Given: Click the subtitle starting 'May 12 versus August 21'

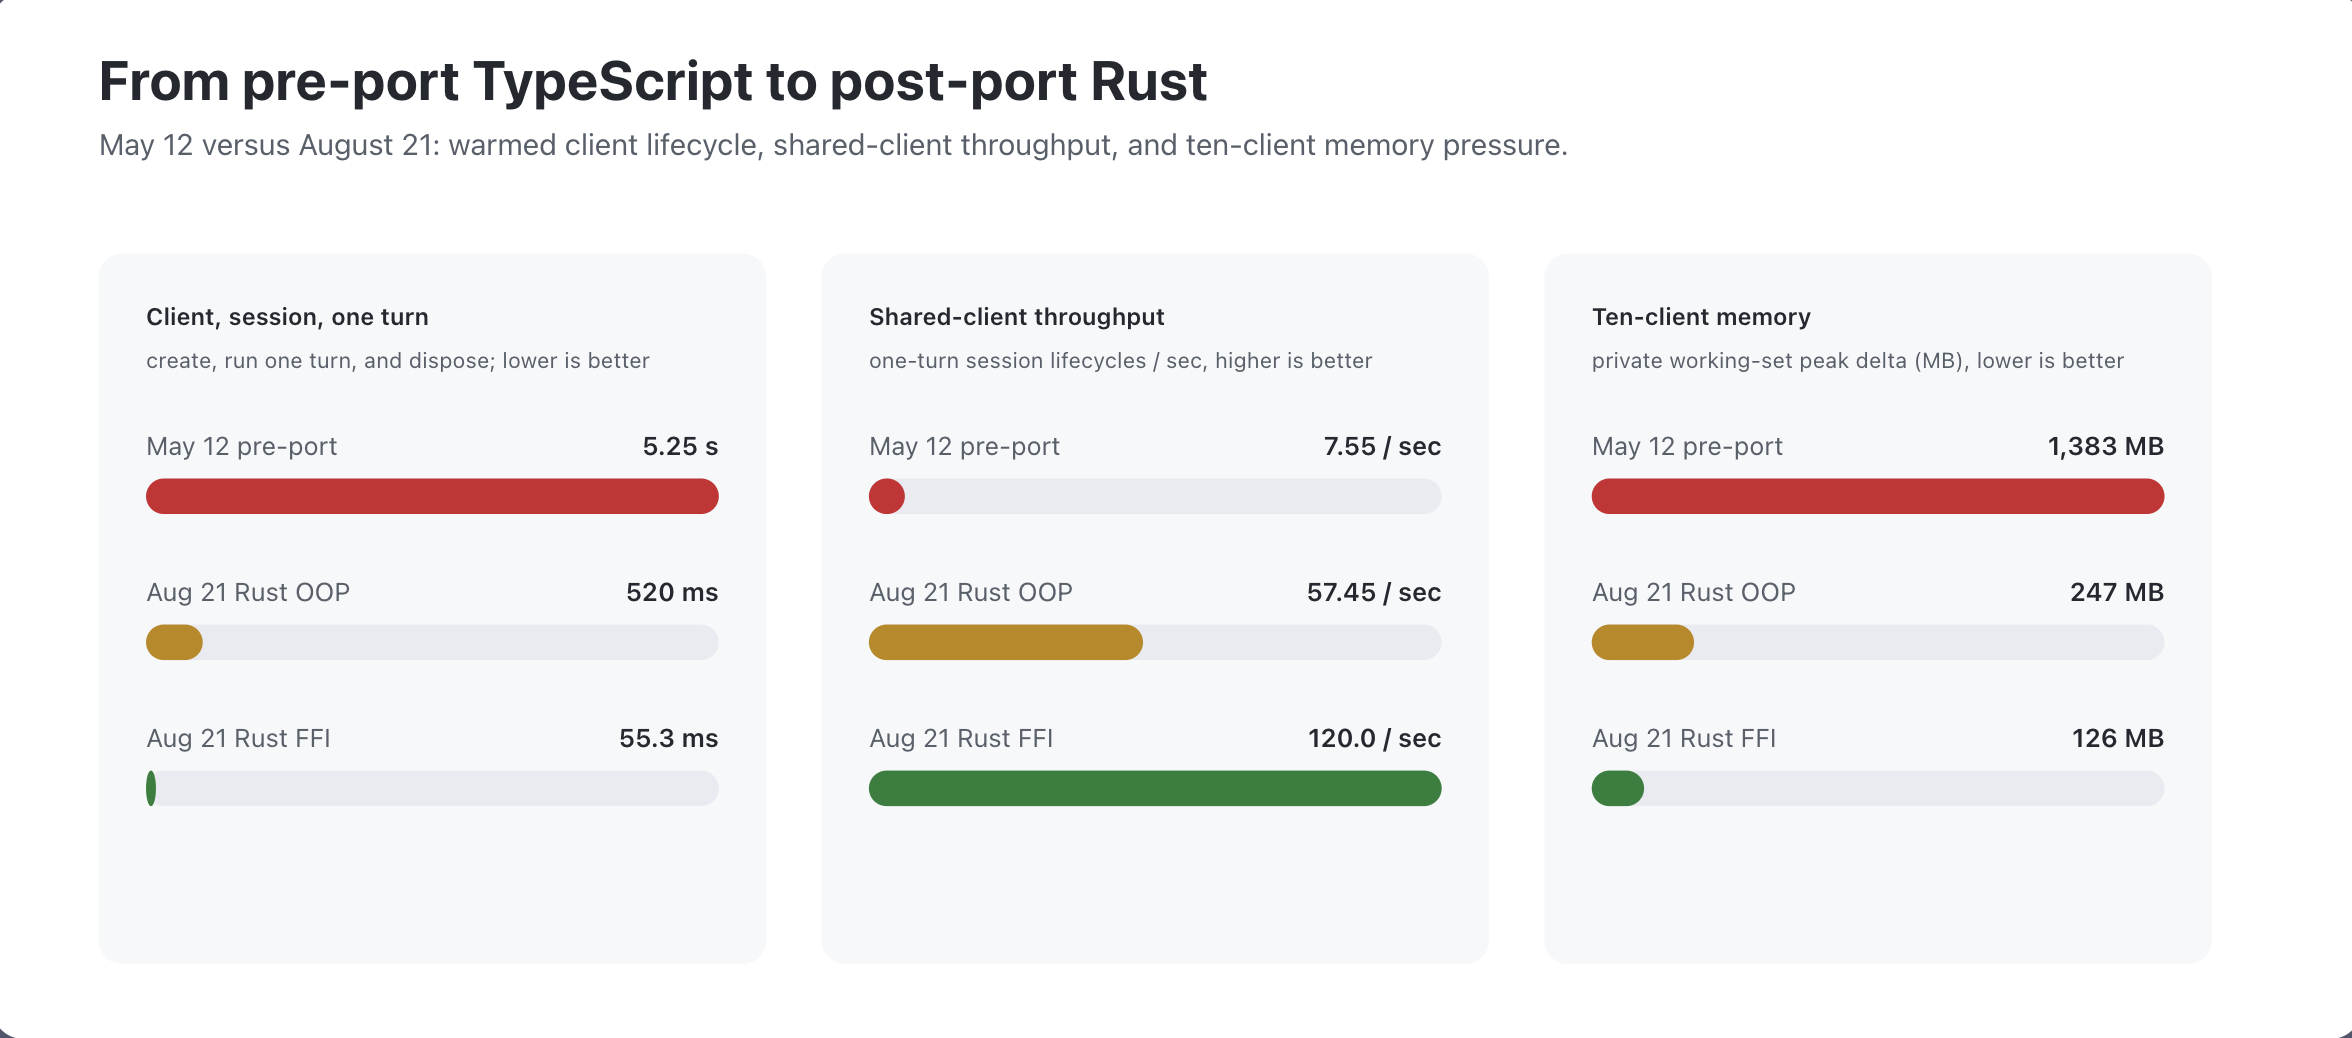Looking at the screenshot, I should pos(833,145).
